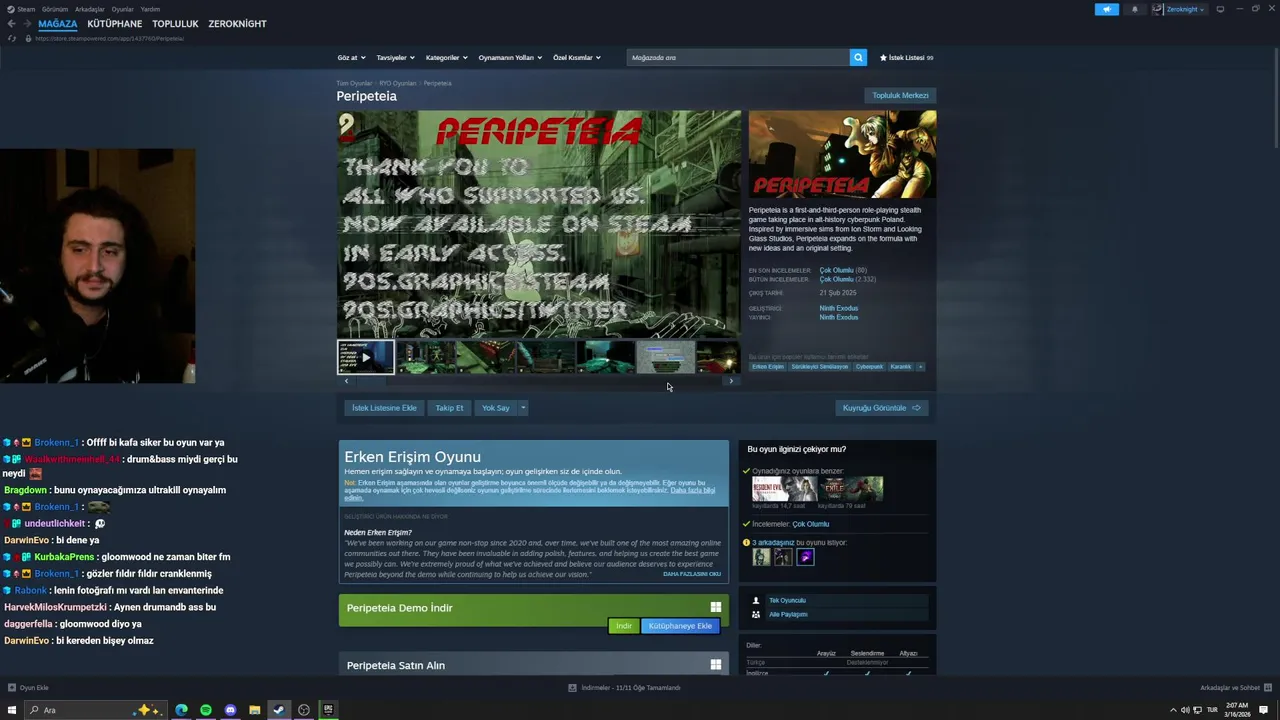Click the Tek Oyunculu person icon

click(x=756, y=600)
